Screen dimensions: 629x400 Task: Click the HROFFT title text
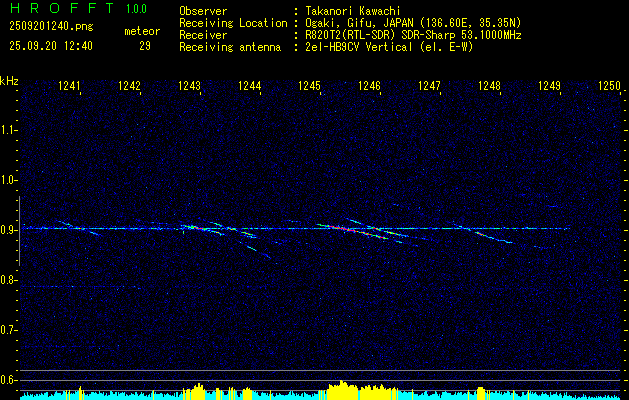click(61, 8)
